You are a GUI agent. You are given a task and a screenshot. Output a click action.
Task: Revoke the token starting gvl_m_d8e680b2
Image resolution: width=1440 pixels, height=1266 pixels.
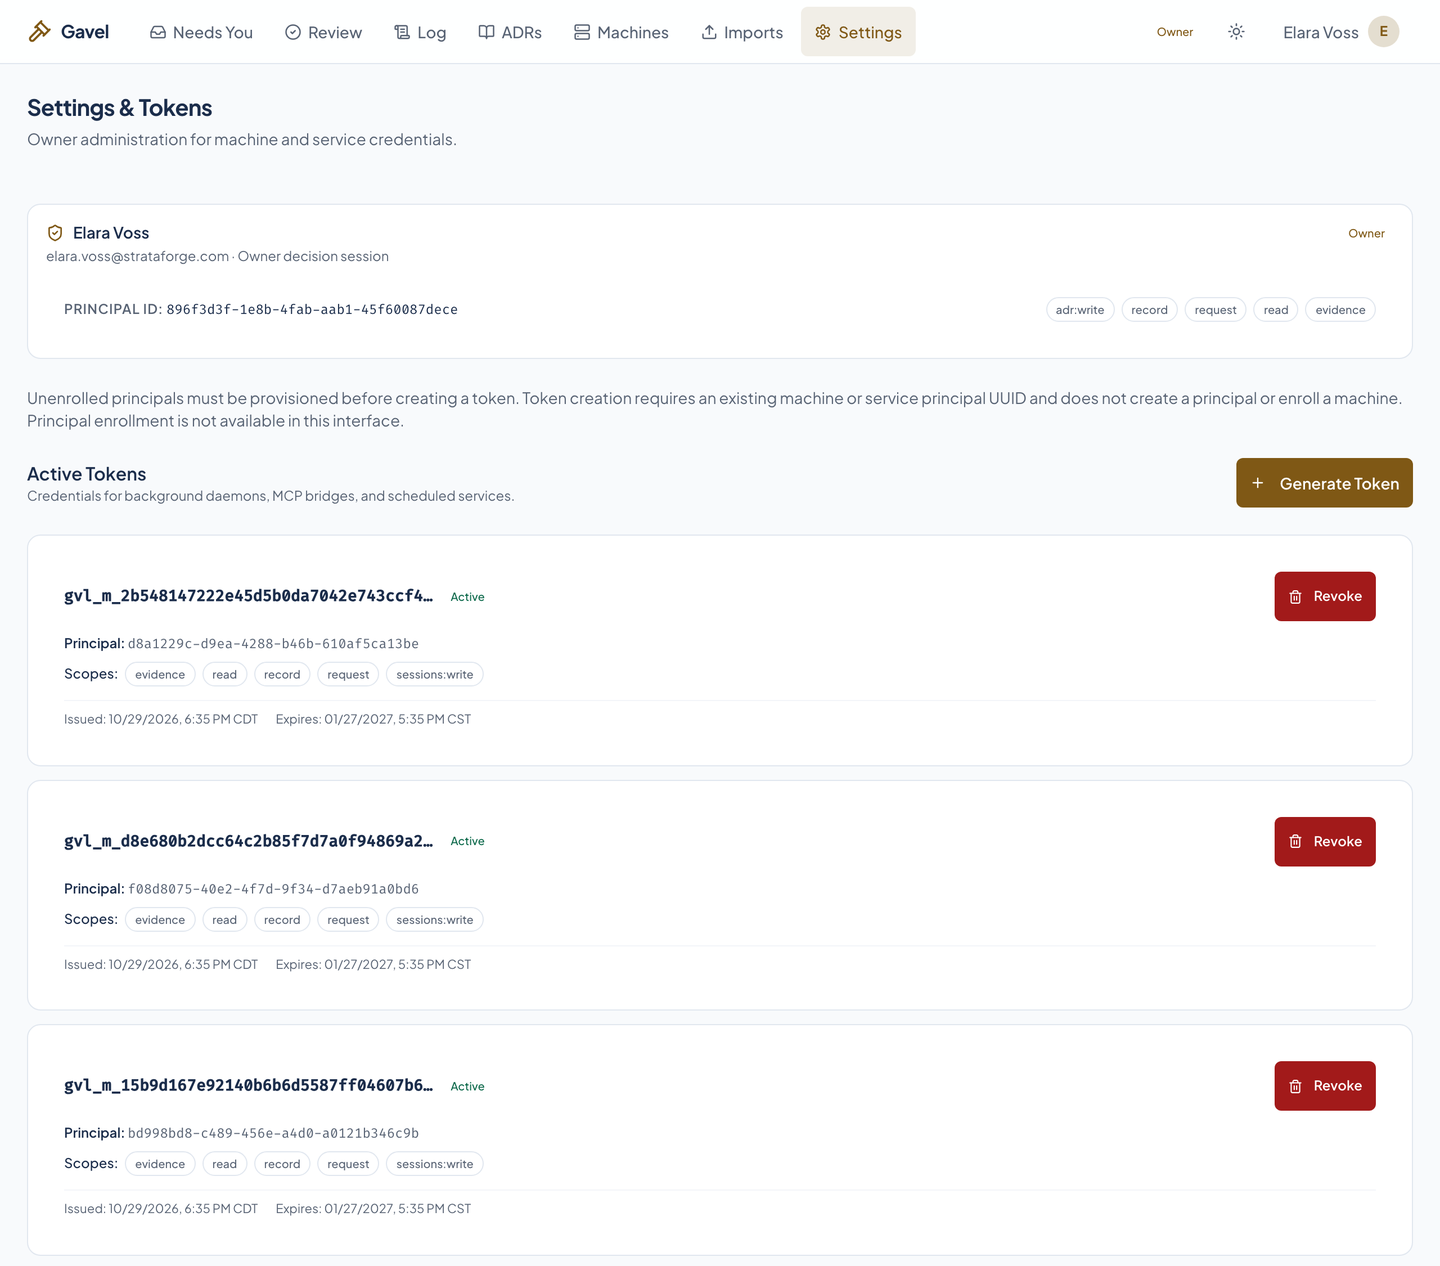pos(1325,842)
